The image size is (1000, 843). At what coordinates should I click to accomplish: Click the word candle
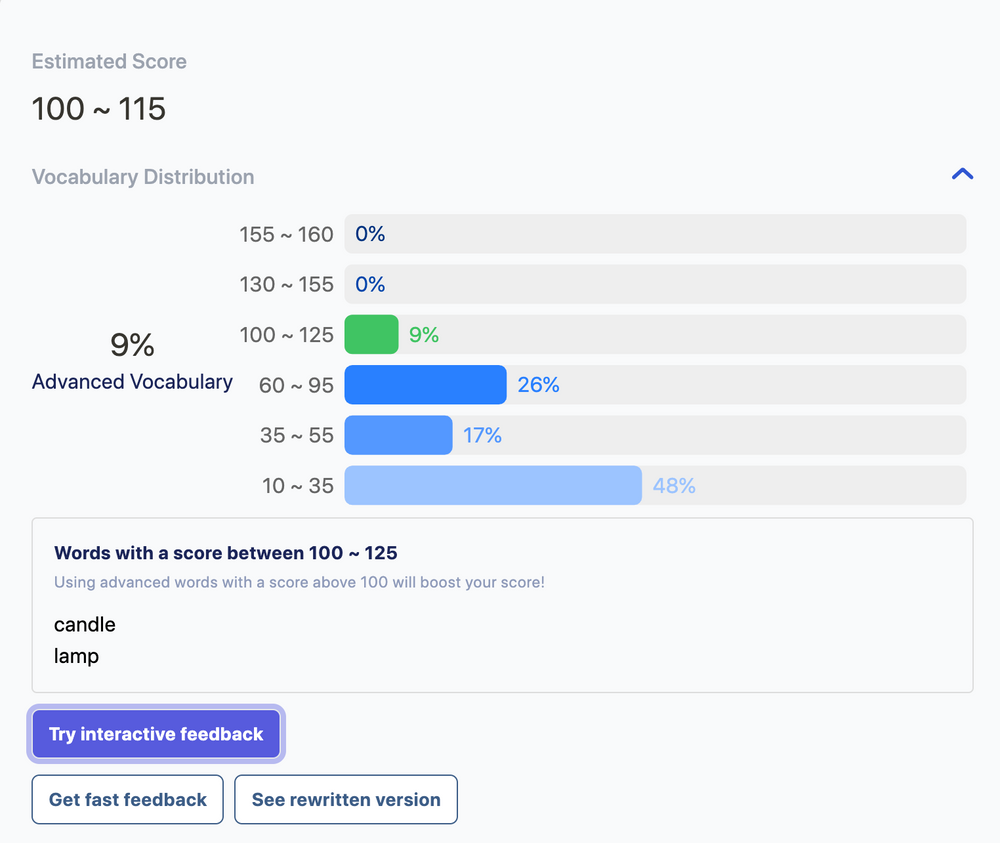tap(85, 625)
